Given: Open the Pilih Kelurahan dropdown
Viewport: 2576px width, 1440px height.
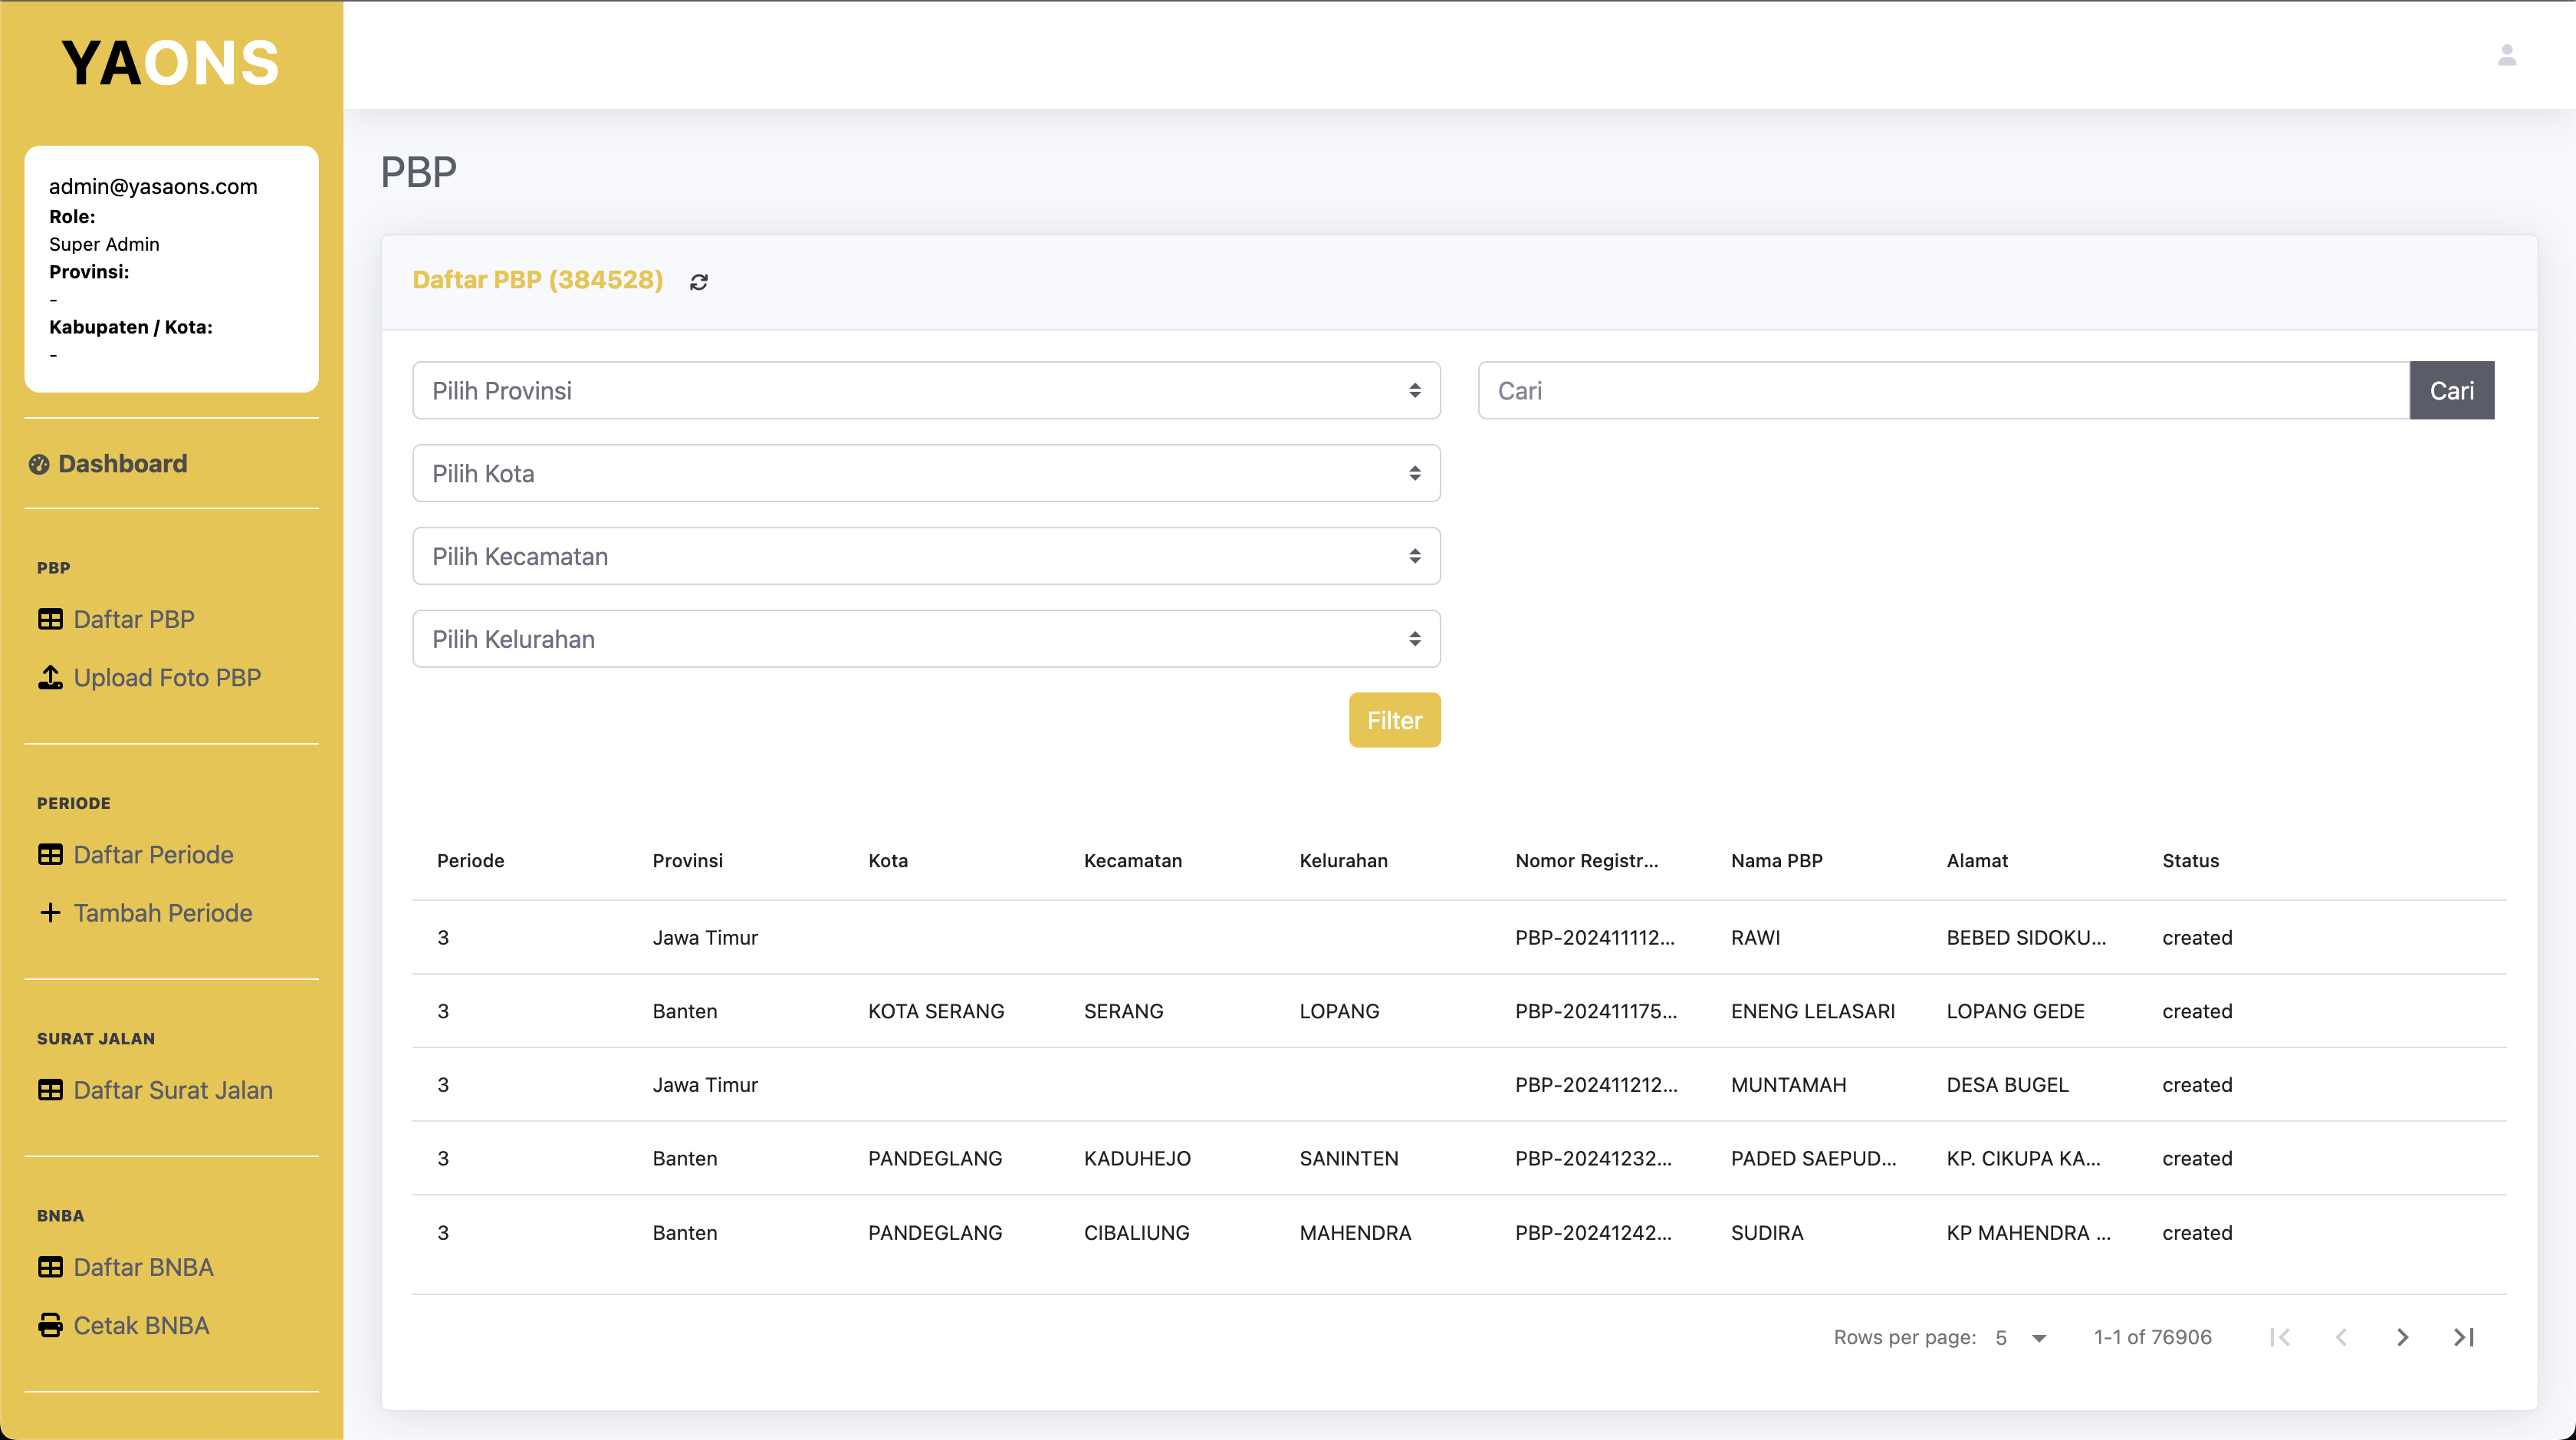Looking at the screenshot, I should [x=926, y=639].
